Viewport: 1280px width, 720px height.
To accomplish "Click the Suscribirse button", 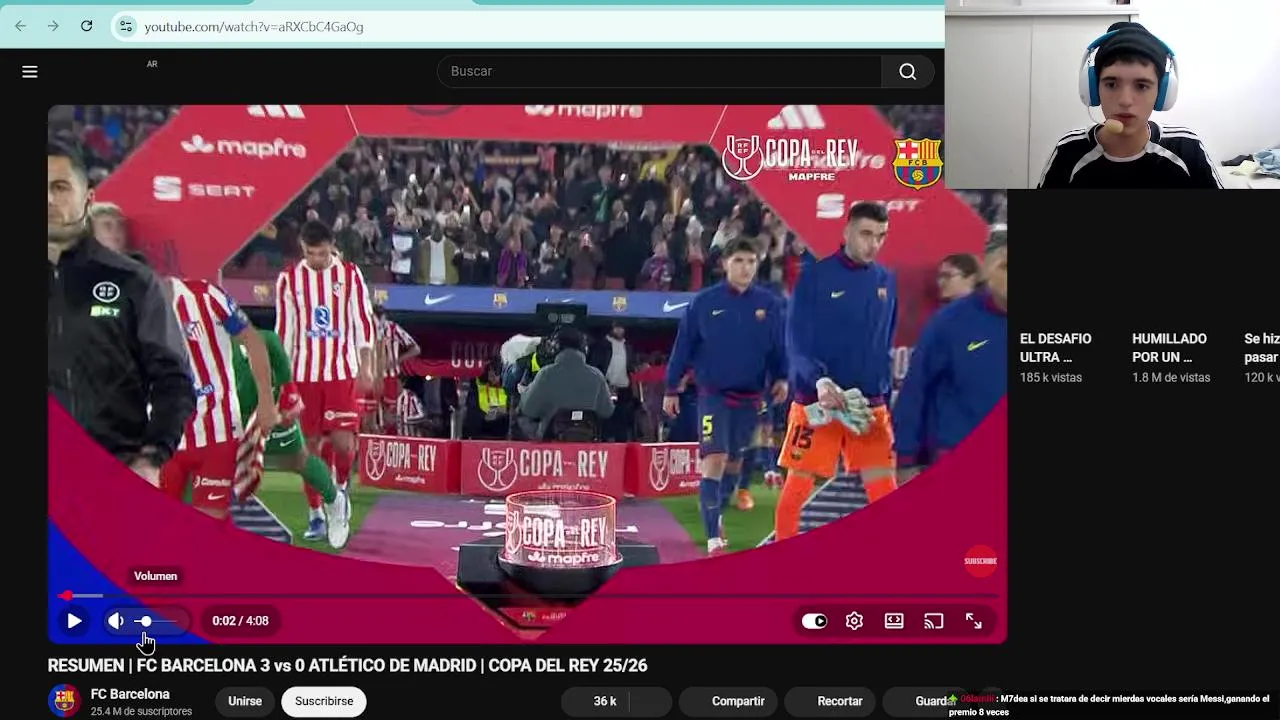I will (324, 701).
